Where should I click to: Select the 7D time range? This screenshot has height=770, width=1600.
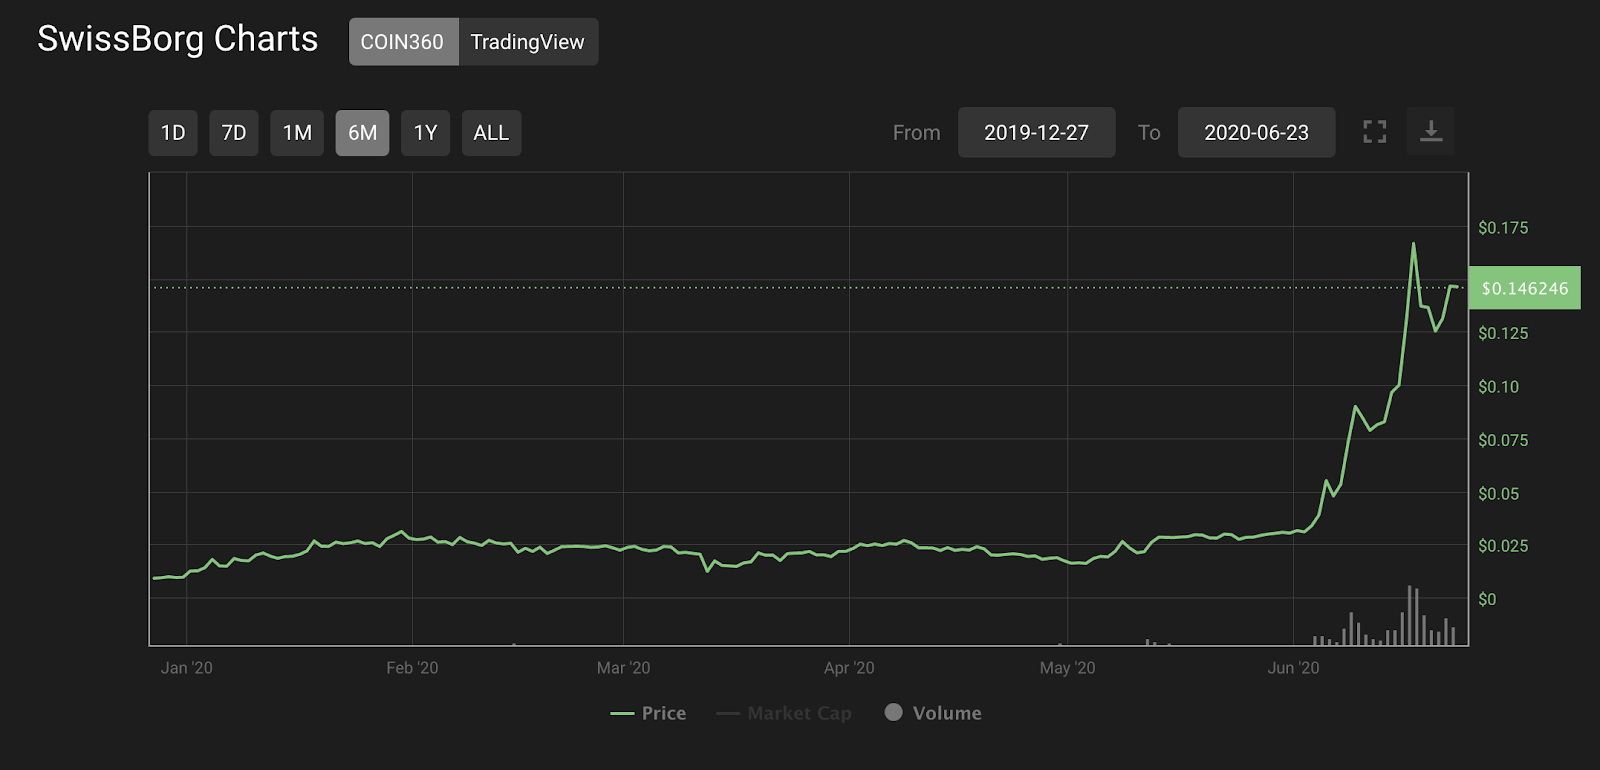coord(234,133)
